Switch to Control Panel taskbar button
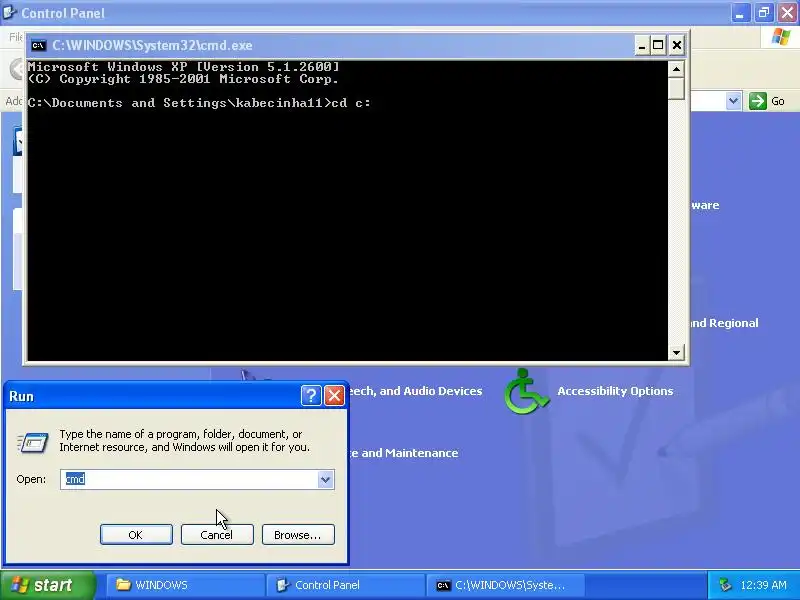Viewport: 800px width, 600px height. tap(345, 585)
